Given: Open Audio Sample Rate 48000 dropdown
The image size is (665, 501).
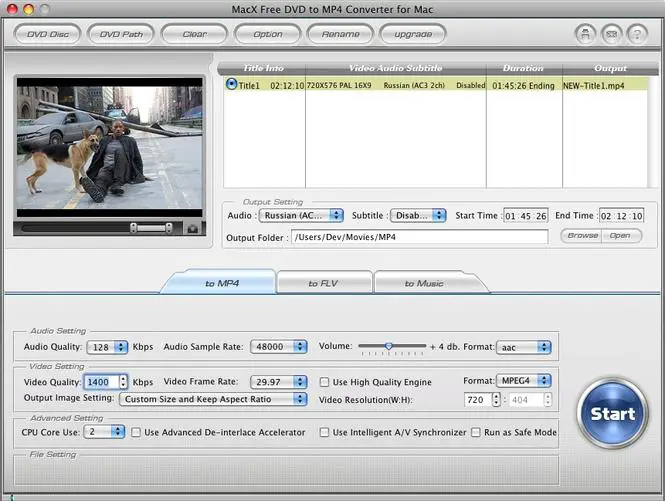Looking at the screenshot, I should (x=279, y=347).
